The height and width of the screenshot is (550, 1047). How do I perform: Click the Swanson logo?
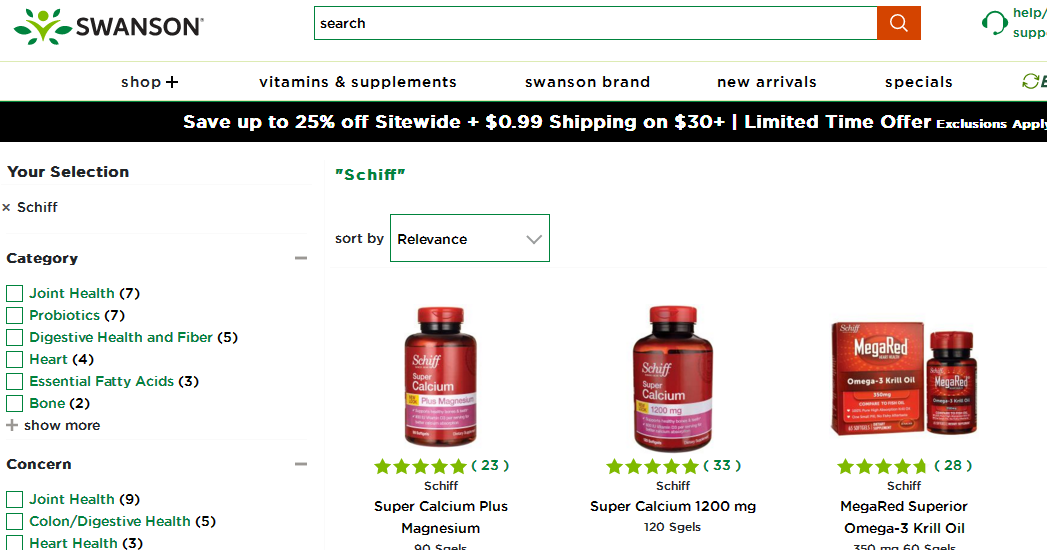tap(109, 26)
